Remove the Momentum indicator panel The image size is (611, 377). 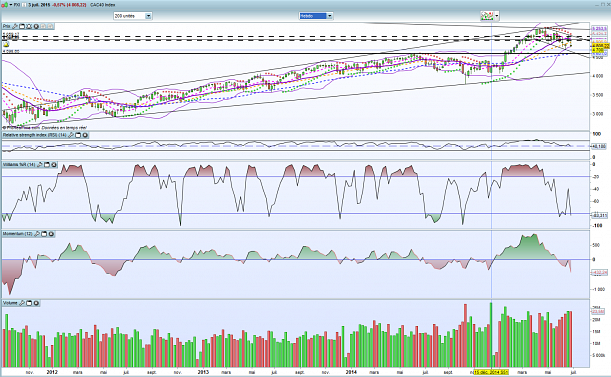(x=51, y=234)
